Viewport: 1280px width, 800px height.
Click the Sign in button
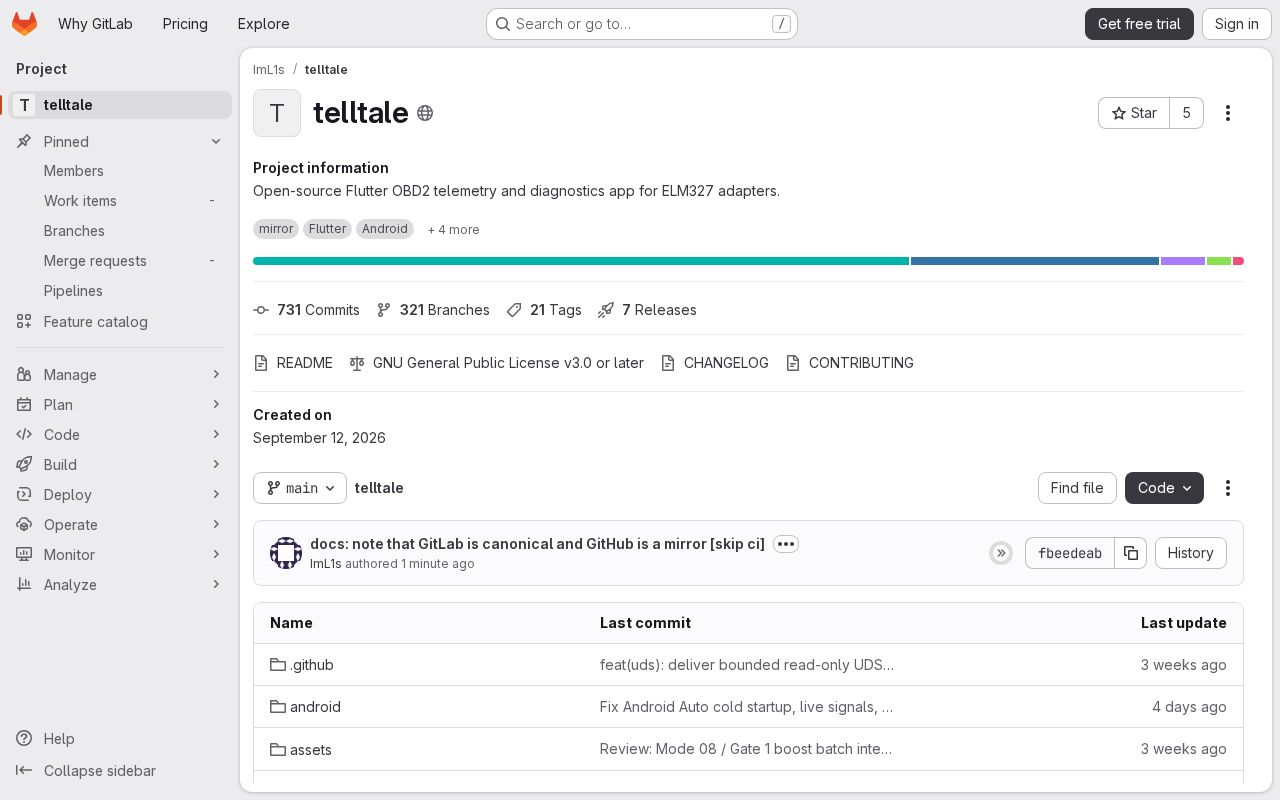(1237, 24)
